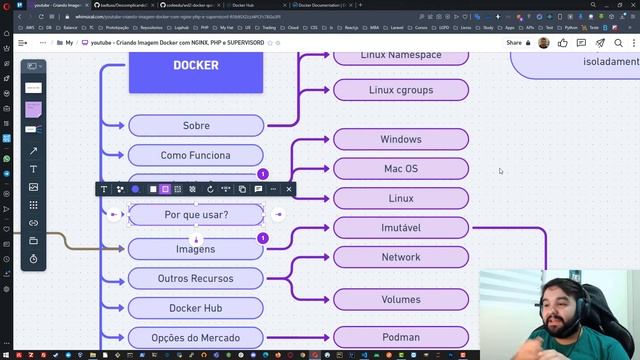Viewport: 640px width, 360px height.
Task: Click the thumbs up like icon
Action: [562, 43]
